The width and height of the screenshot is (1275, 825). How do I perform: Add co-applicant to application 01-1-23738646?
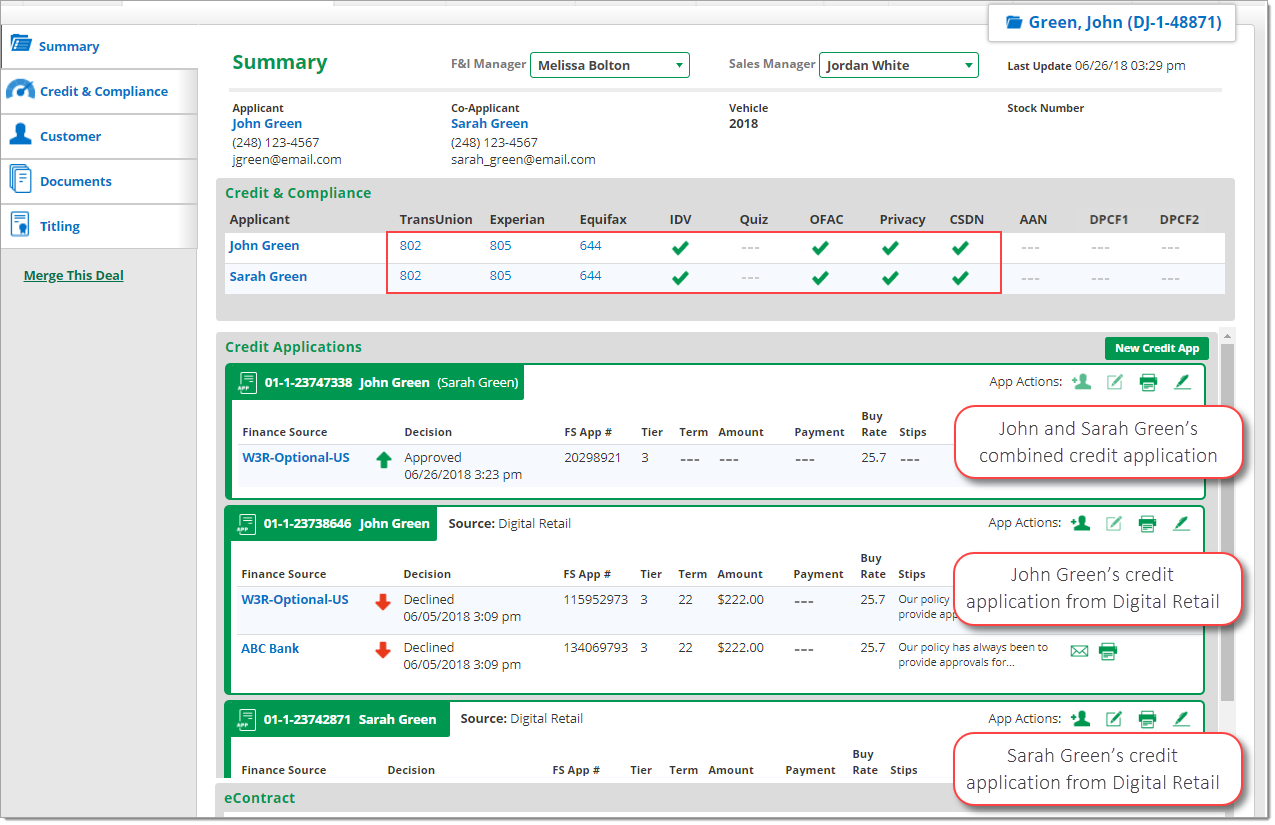1080,523
